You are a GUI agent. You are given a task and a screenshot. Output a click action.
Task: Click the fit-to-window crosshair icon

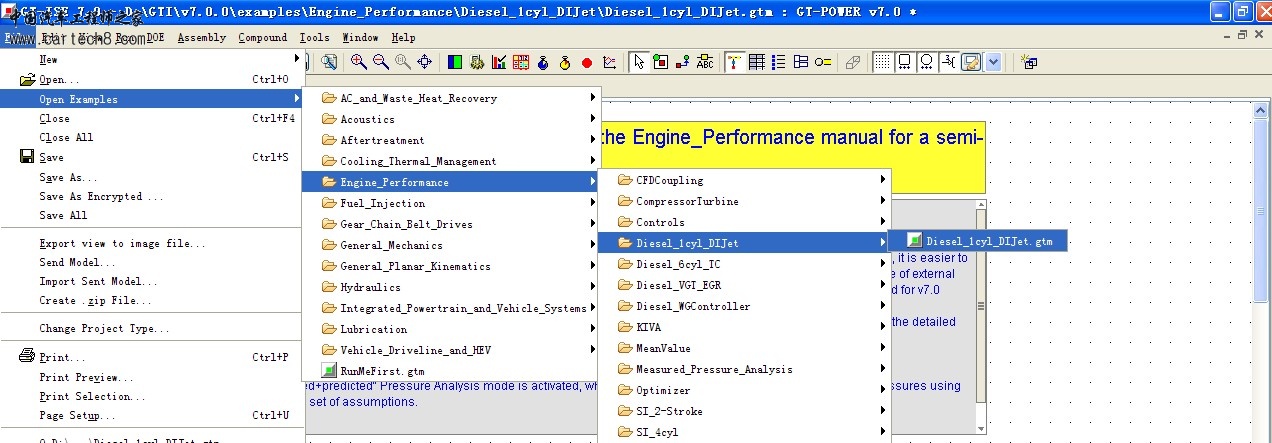click(424, 62)
